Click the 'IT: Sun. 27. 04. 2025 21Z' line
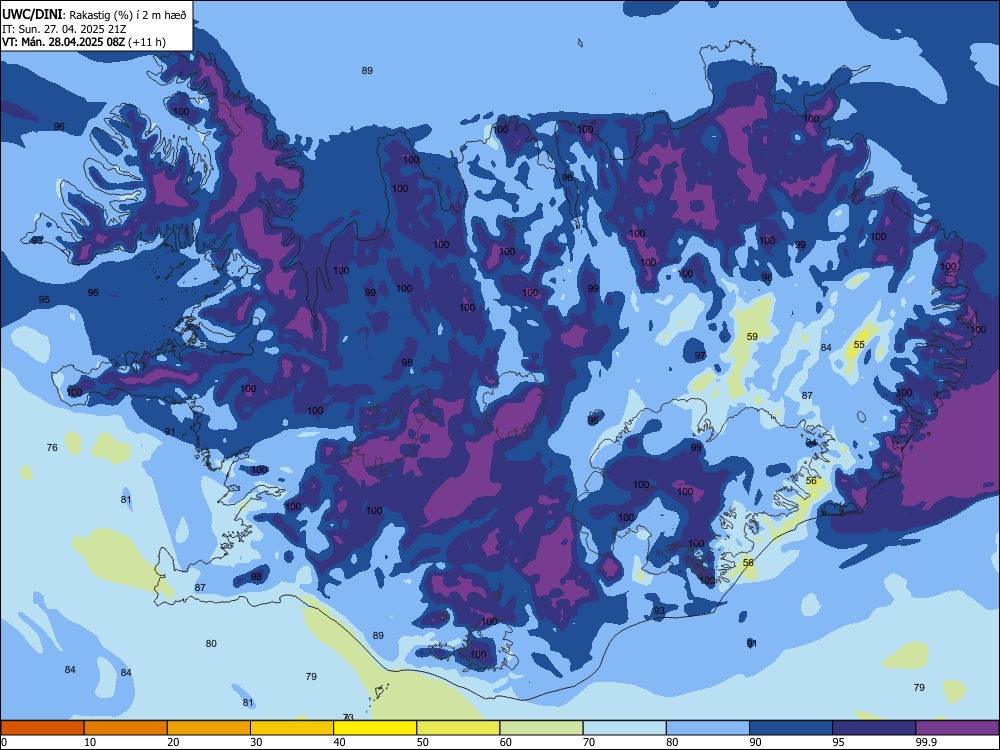This screenshot has height=750, width=1000. click(64, 29)
